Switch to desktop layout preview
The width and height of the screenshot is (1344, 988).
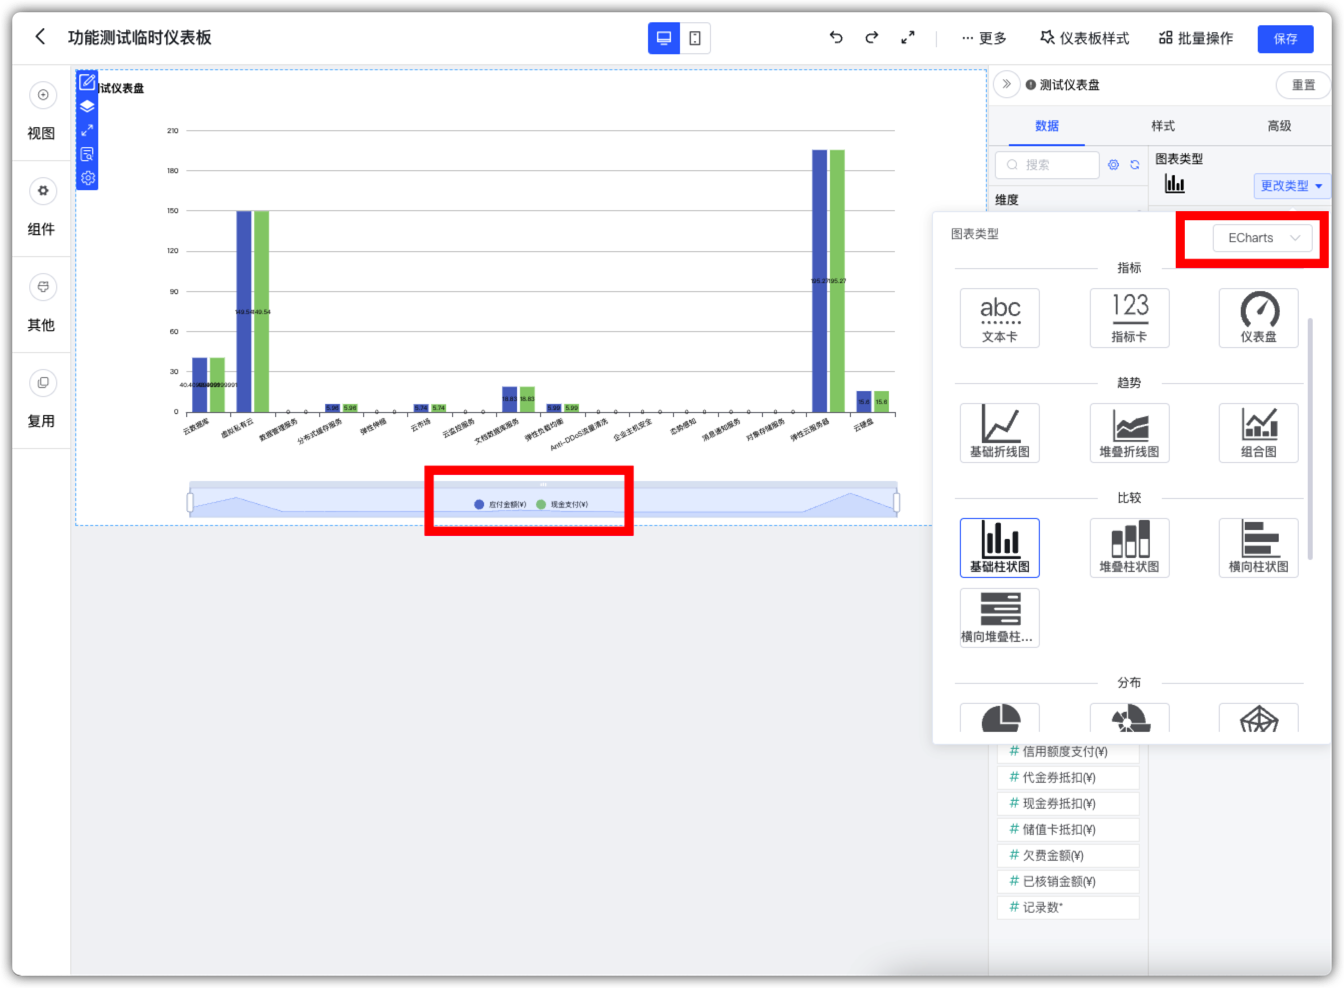[x=664, y=38]
